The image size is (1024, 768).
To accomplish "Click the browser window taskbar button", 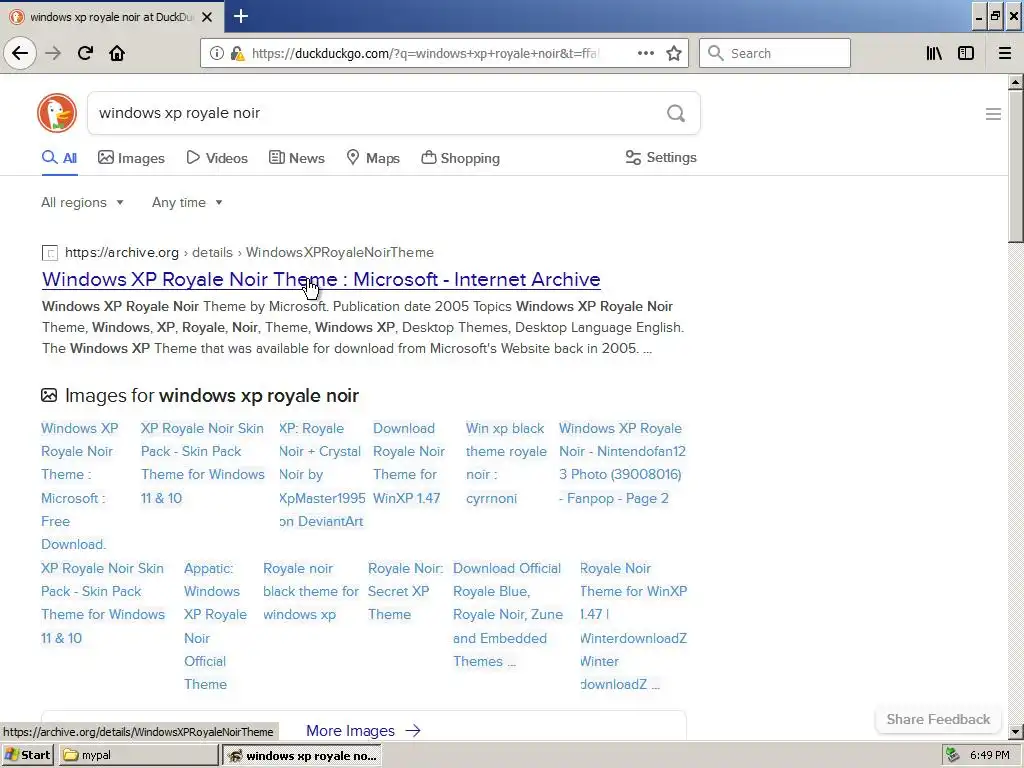I will click(302, 756).
